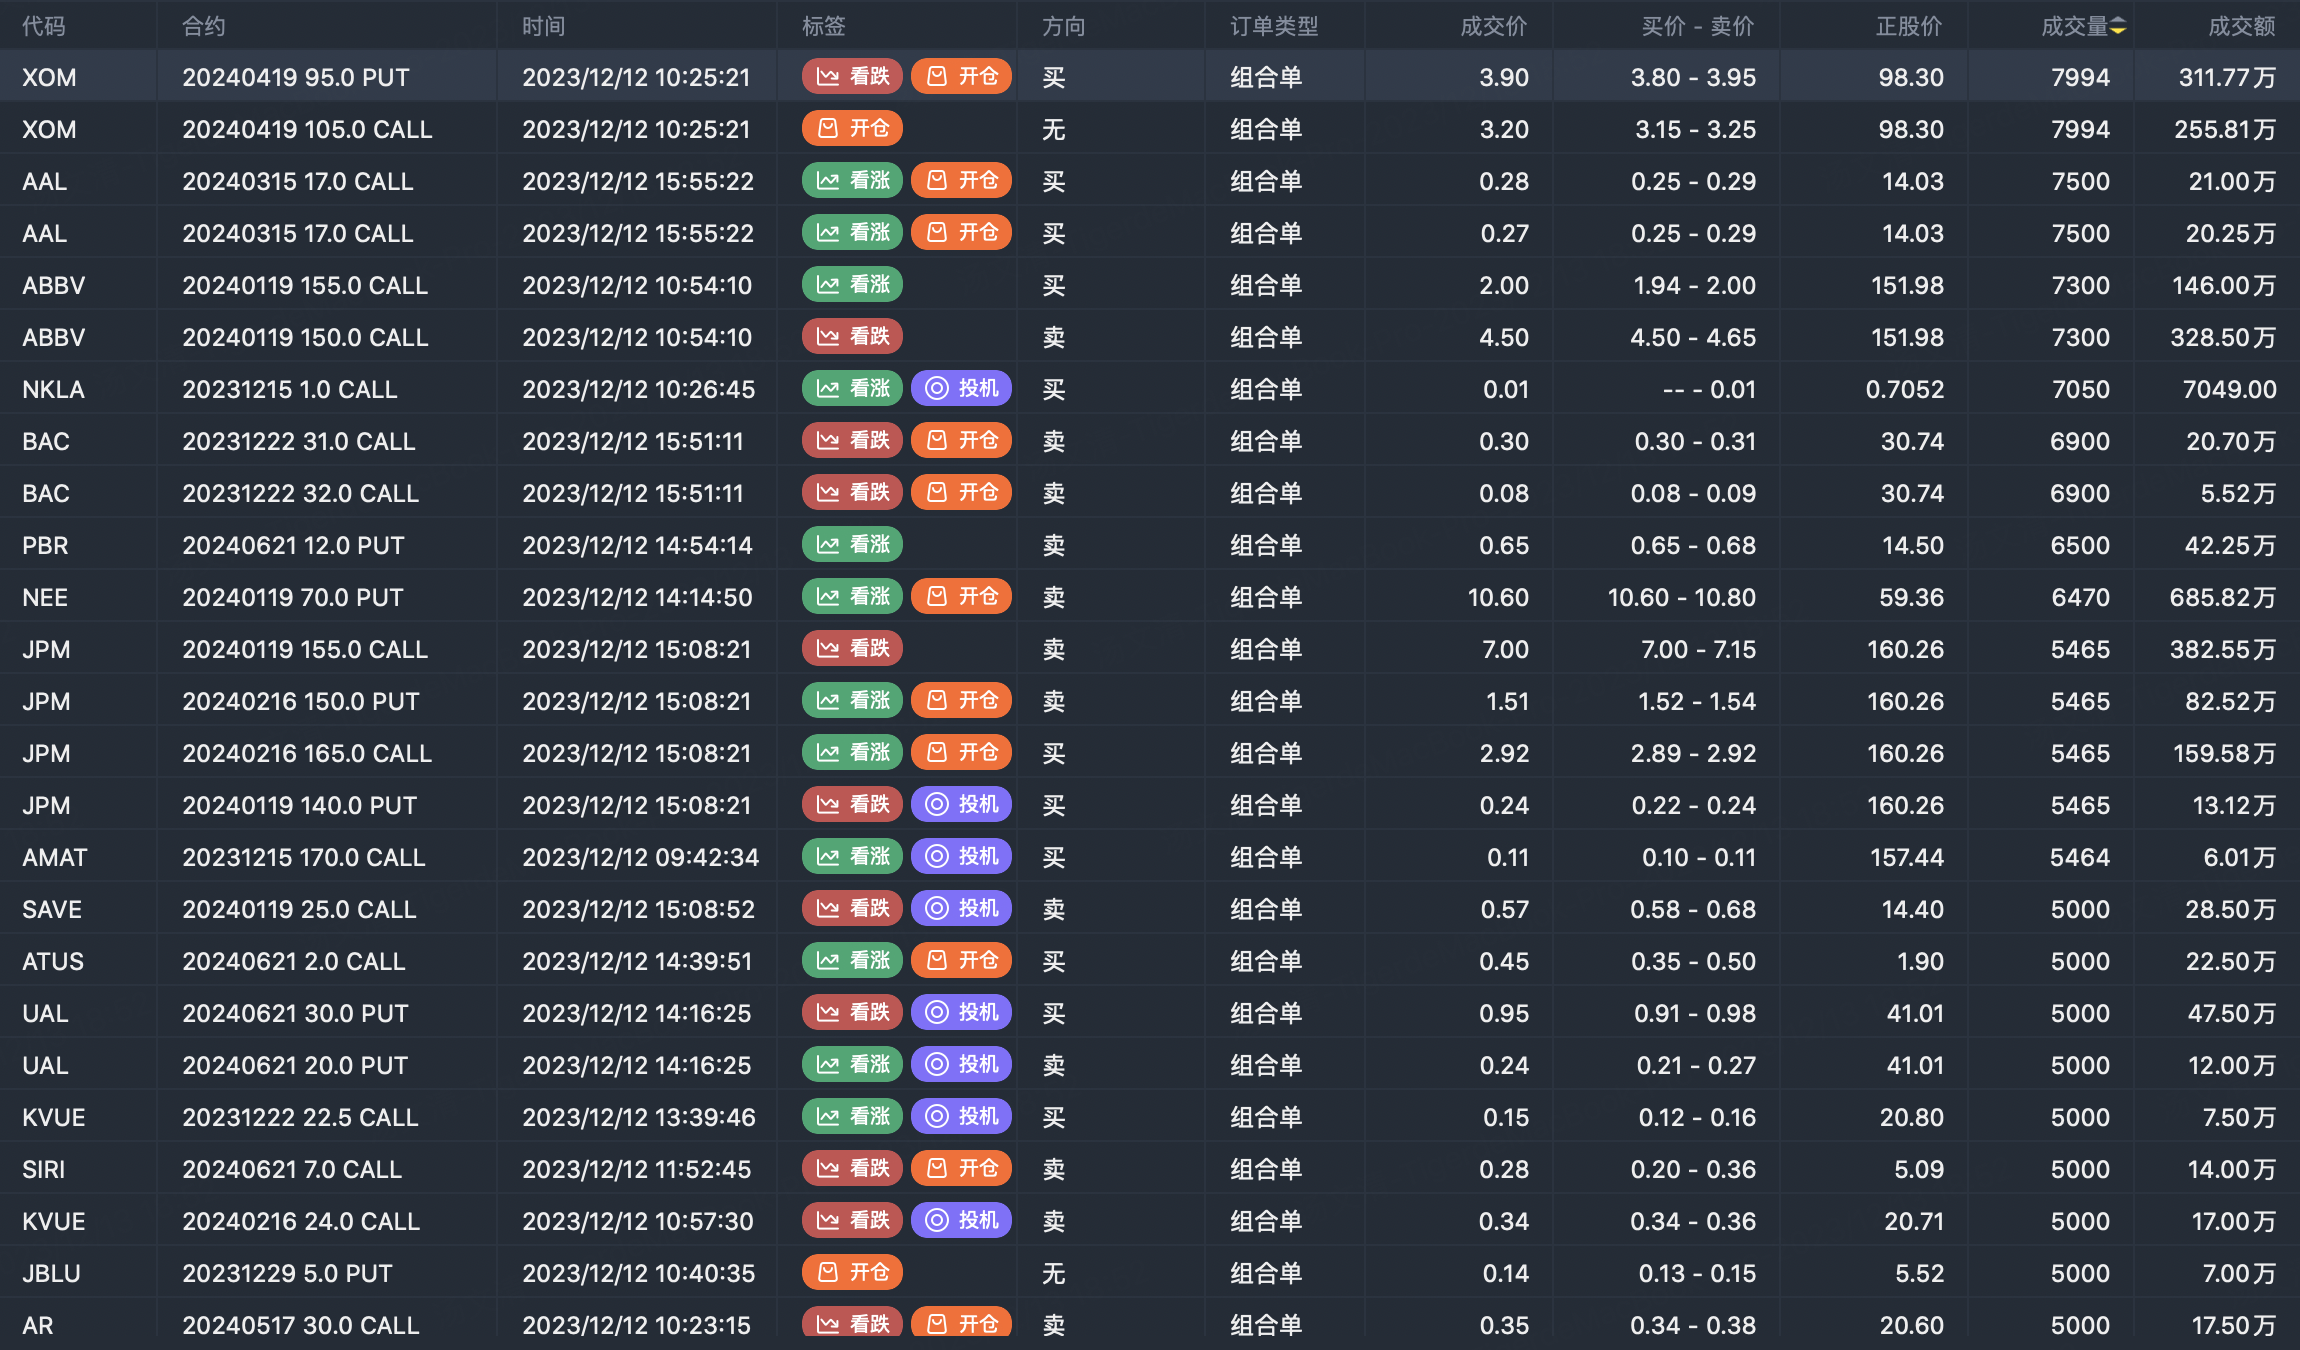Click the 代码 column header
Viewport: 2300px width, 1350px height.
tap(44, 27)
